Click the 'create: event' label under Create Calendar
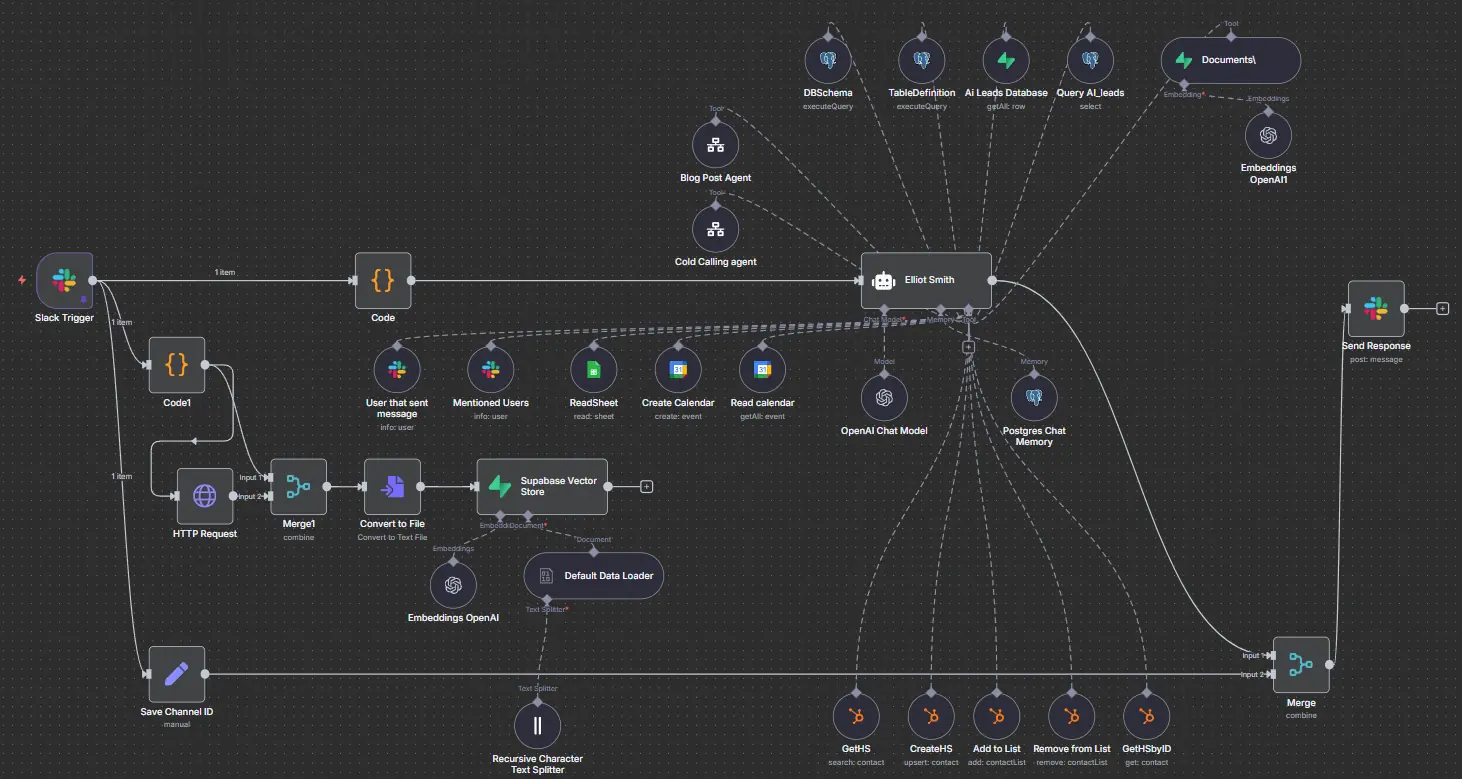The width and height of the screenshot is (1462, 779). [x=678, y=415]
